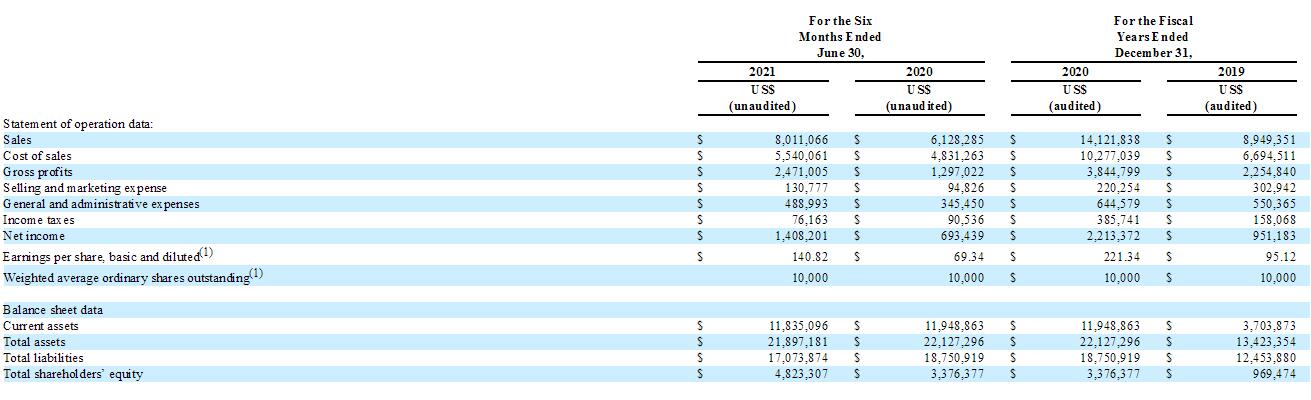Click 'General and administrative expenses' label
The height and width of the screenshot is (400, 1311).
[x=101, y=204]
